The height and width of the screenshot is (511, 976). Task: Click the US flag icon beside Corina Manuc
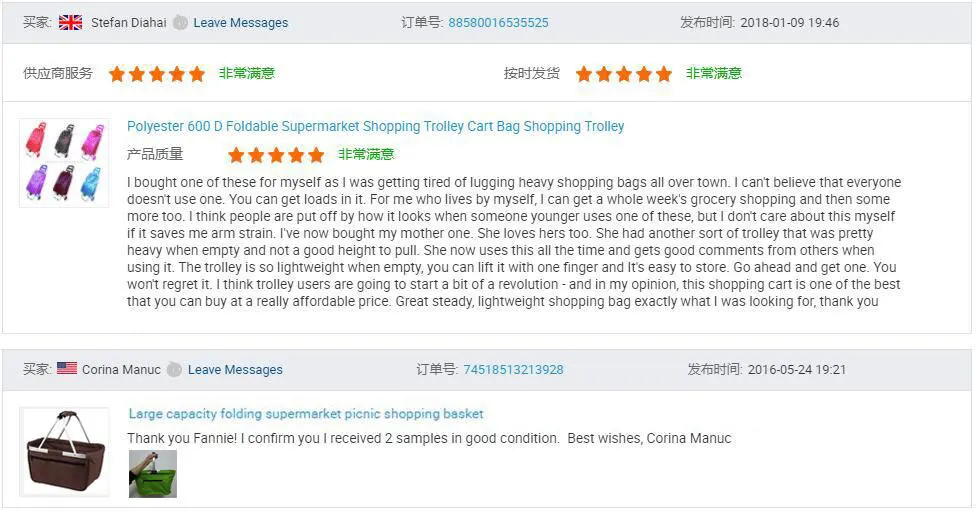(67, 369)
